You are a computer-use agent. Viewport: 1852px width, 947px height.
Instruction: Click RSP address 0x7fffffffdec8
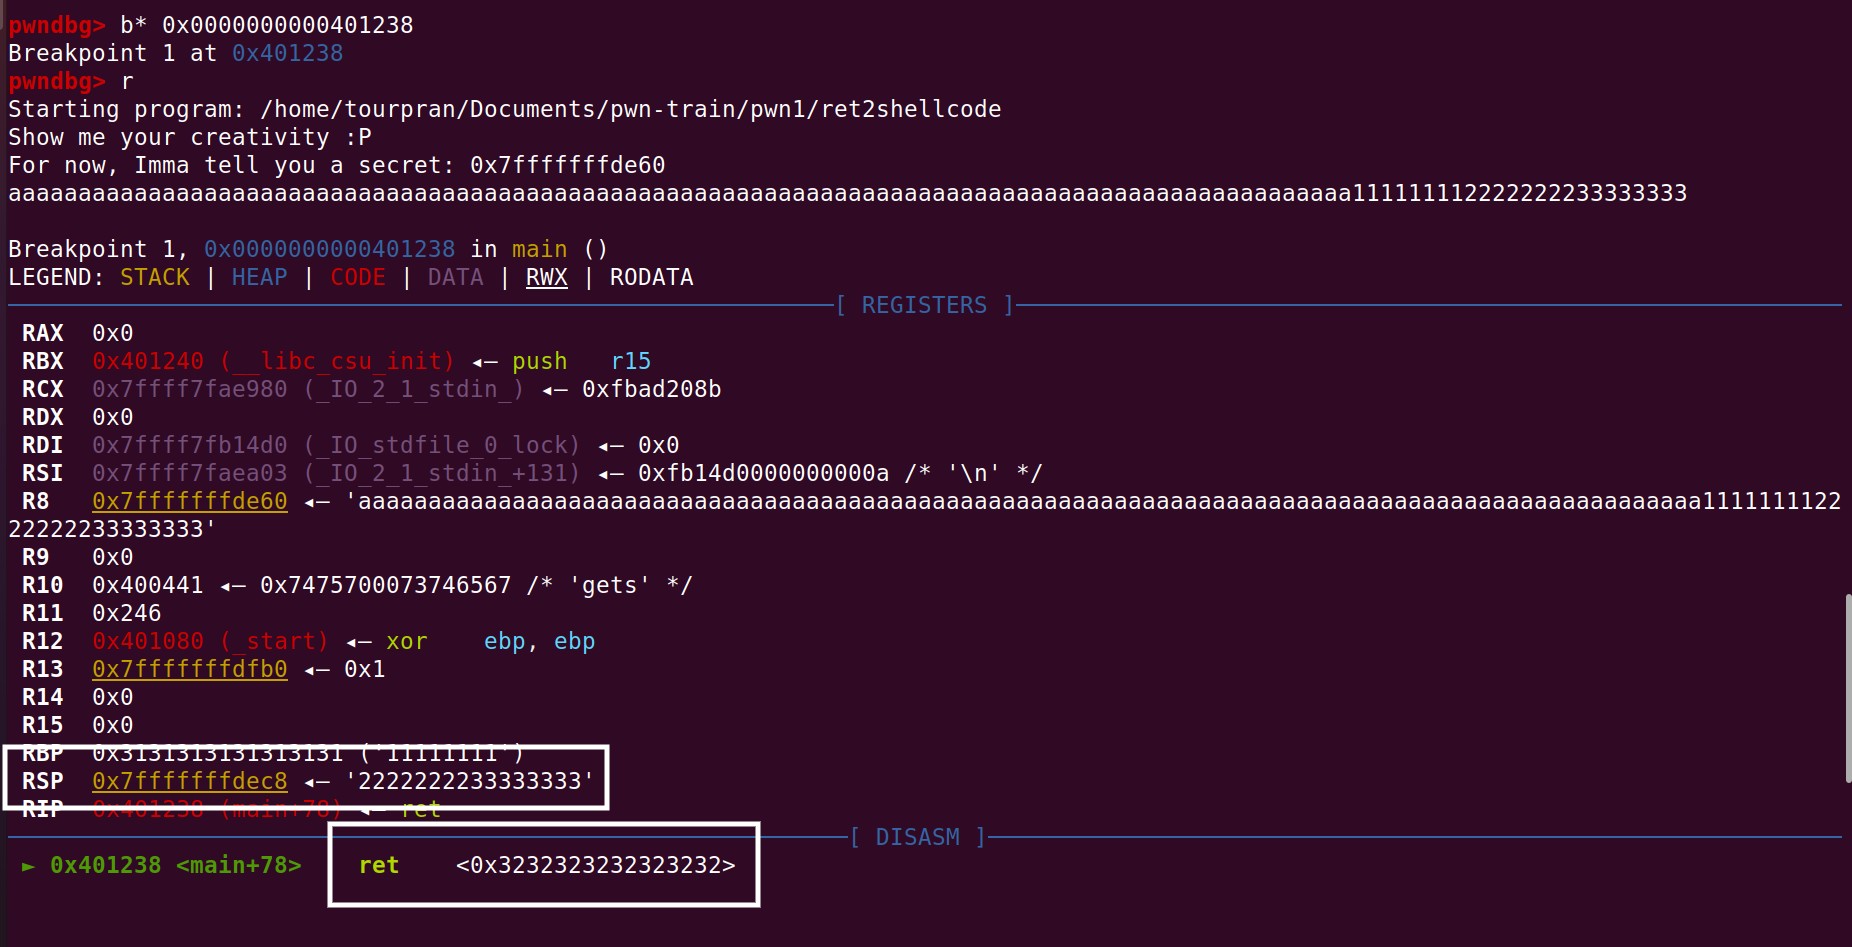pos(189,781)
